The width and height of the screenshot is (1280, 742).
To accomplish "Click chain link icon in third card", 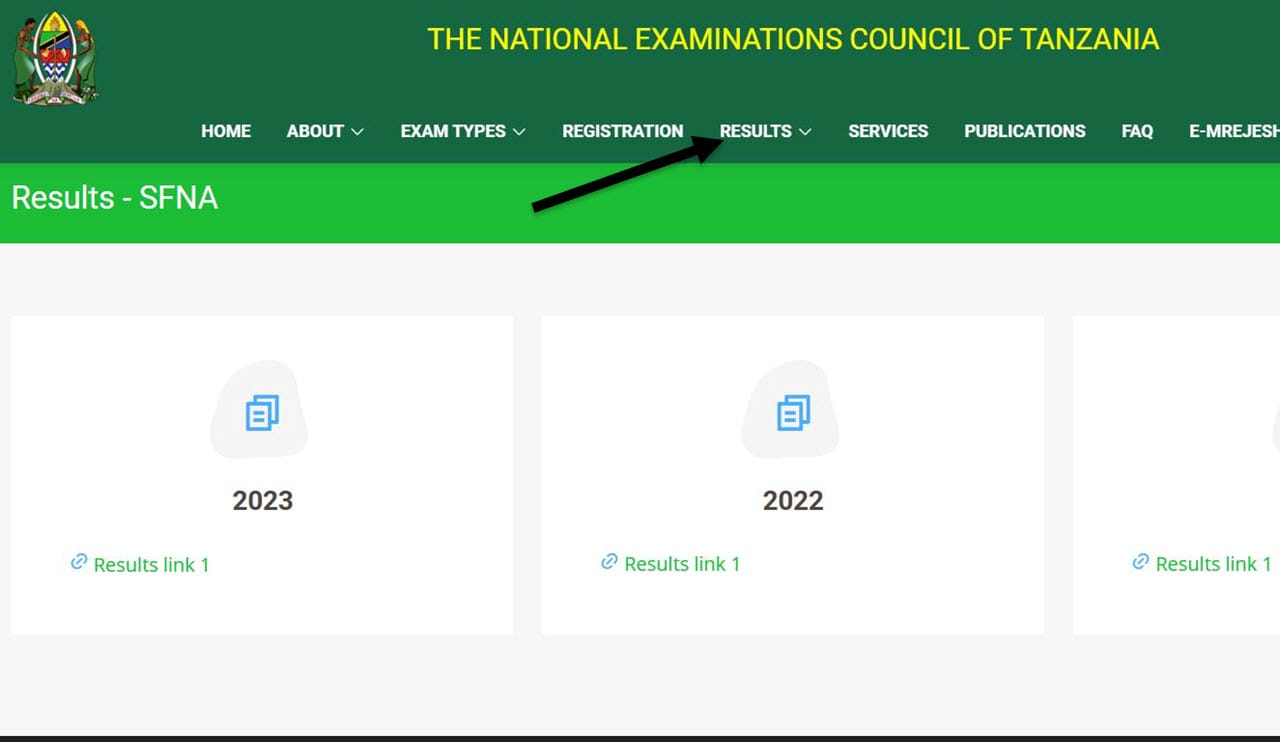I will [1140, 563].
